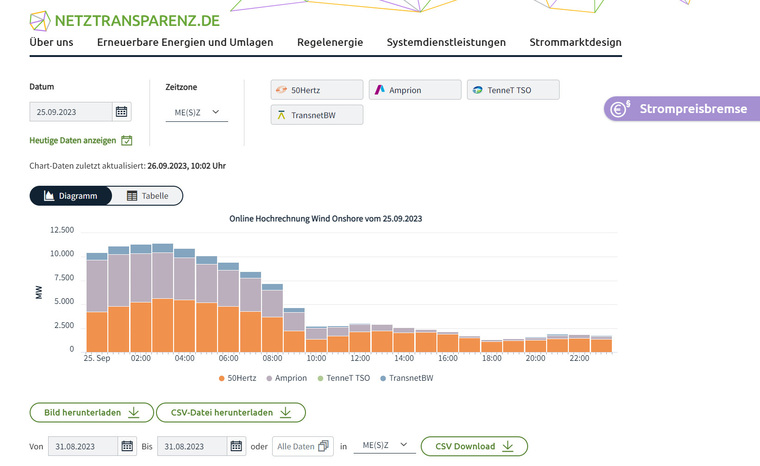The image size is (760, 466).
Task: Click the Von date input field
Action: click(83, 446)
